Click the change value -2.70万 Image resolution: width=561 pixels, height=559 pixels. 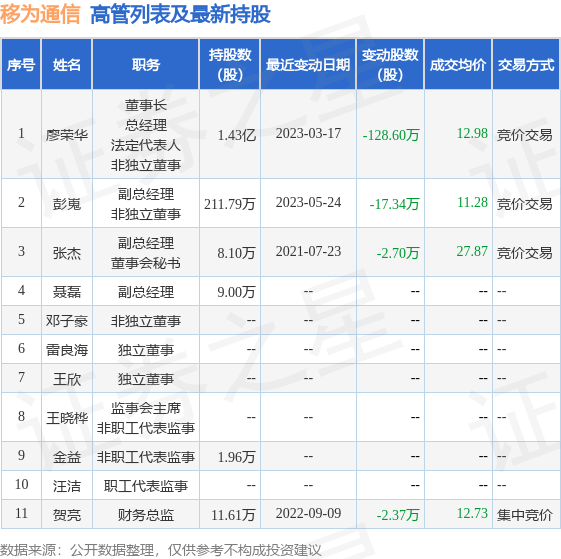[398, 253]
